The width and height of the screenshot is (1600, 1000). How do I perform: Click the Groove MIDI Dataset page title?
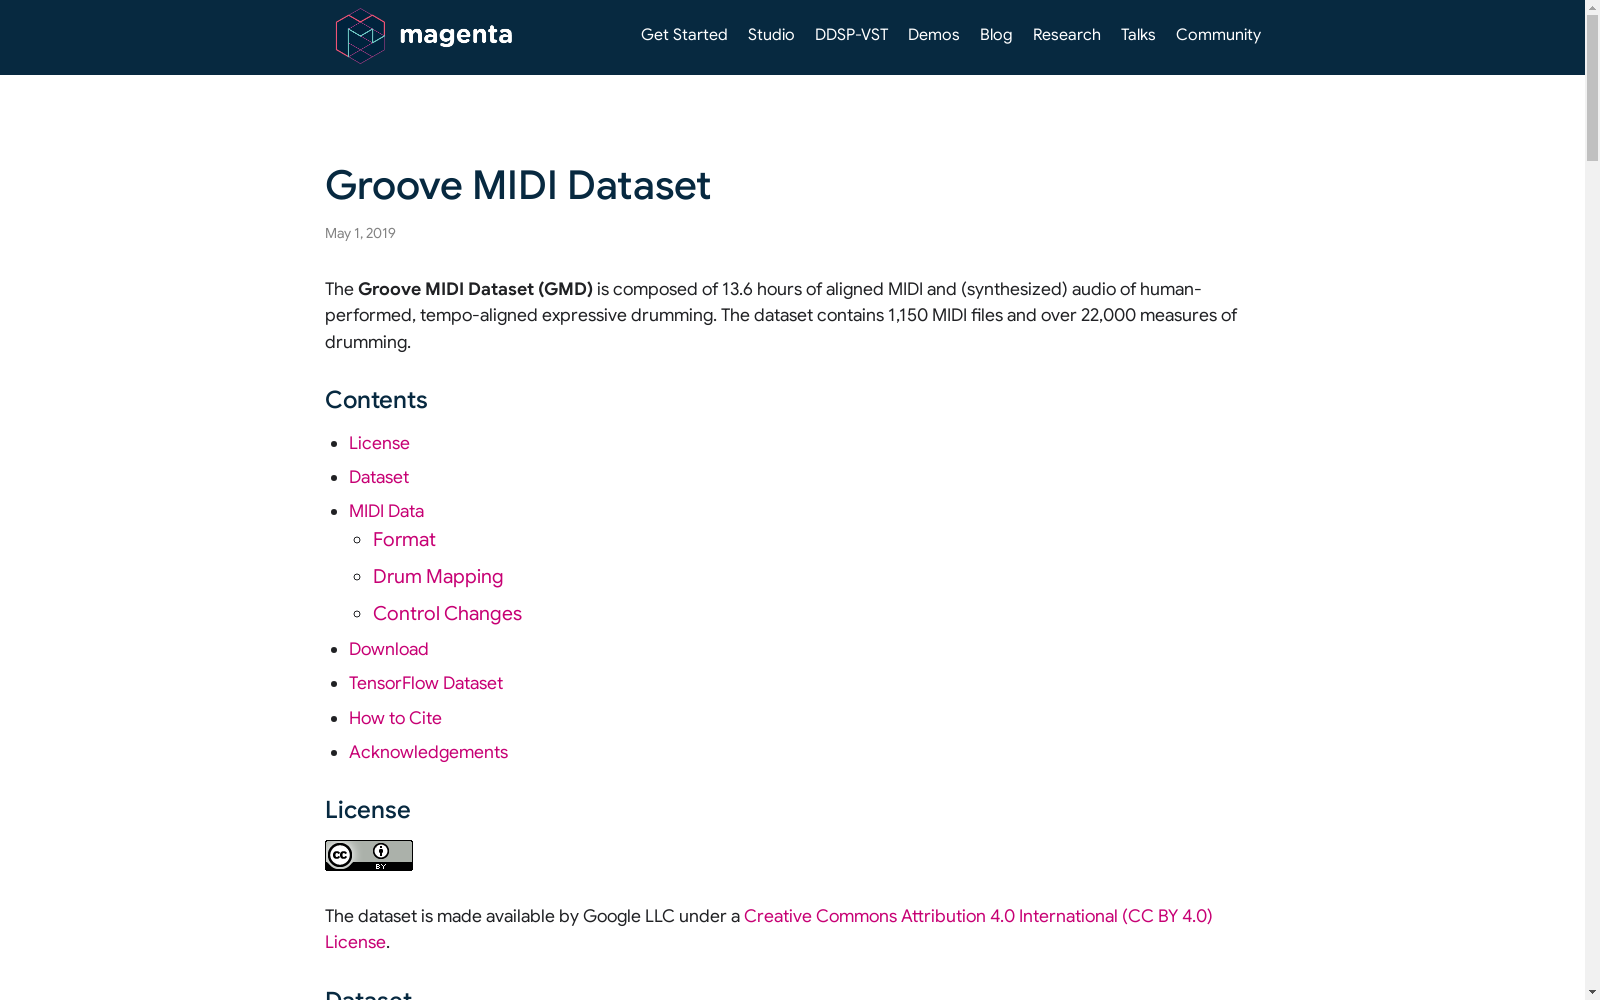pos(518,186)
